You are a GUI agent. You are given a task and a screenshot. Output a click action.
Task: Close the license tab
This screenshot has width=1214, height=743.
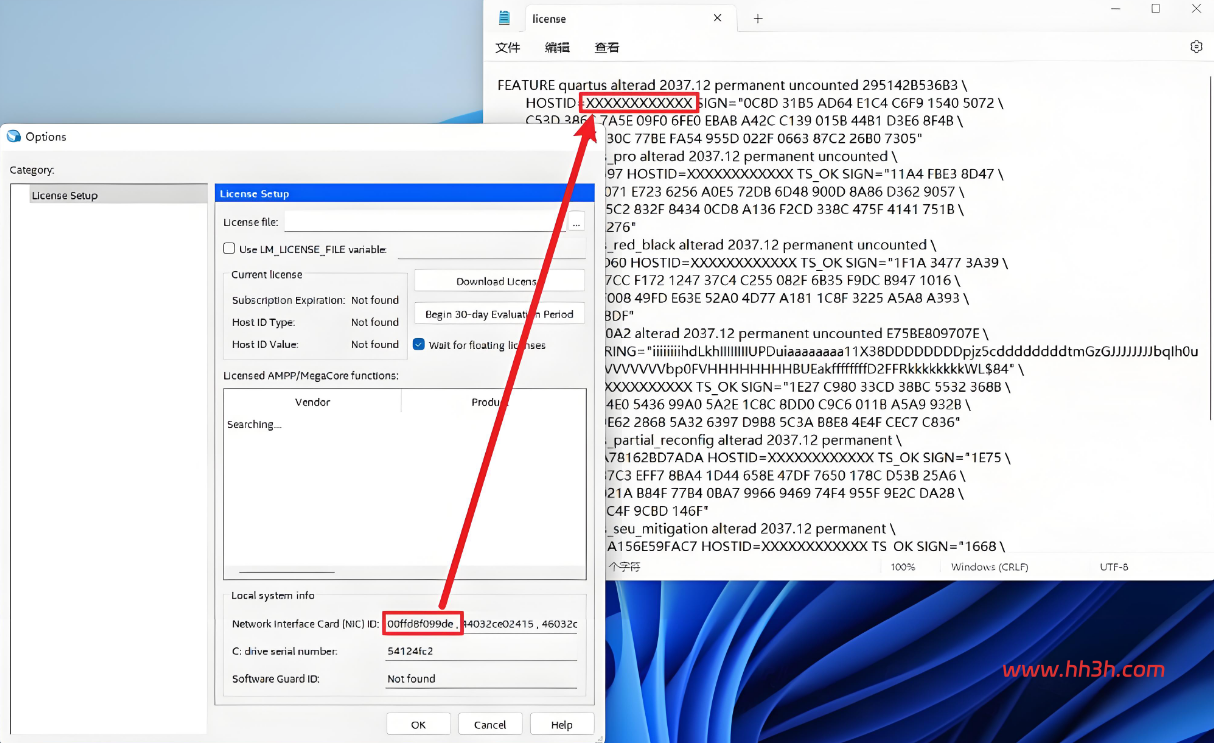pos(718,18)
